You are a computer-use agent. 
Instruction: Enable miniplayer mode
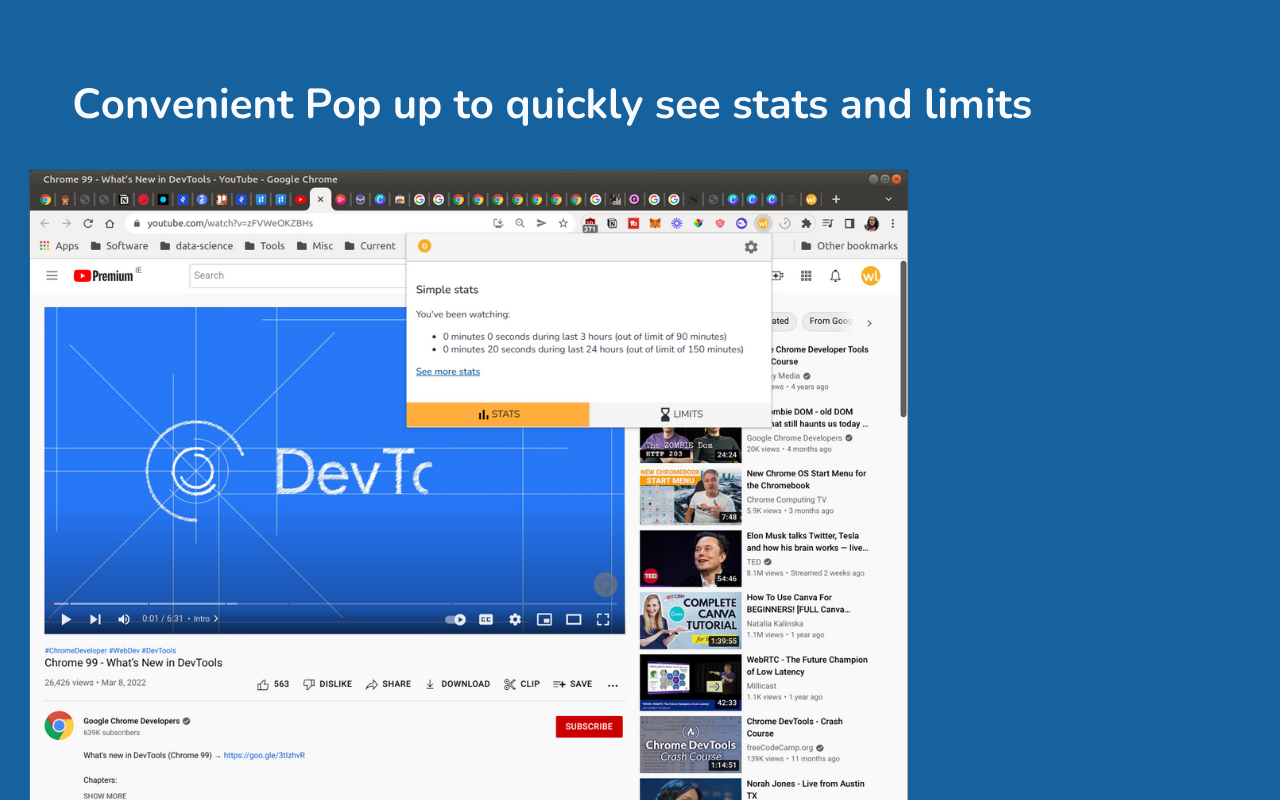(544, 619)
